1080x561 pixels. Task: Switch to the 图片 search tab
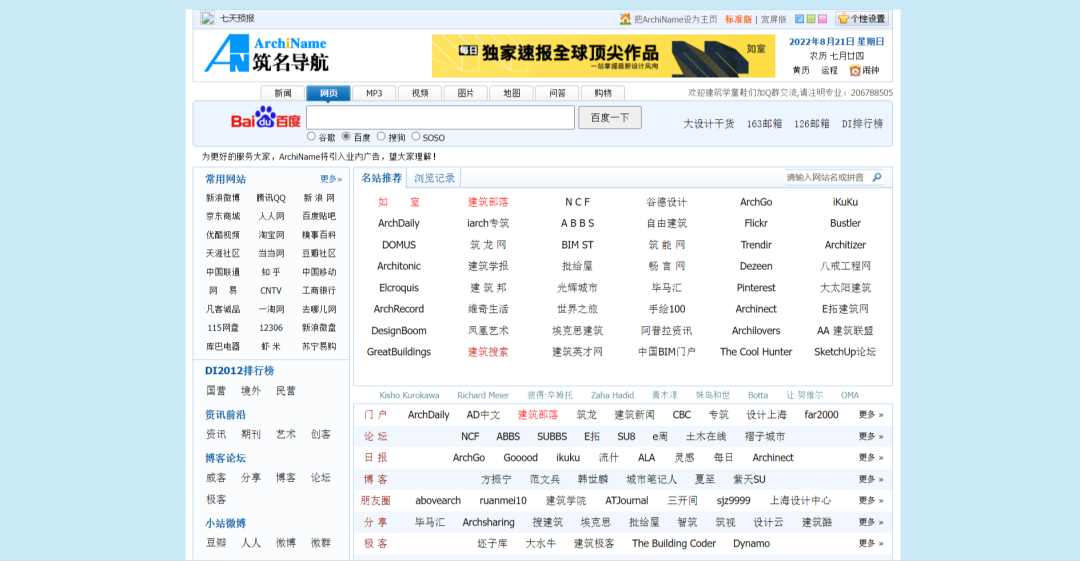pos(466,93)
